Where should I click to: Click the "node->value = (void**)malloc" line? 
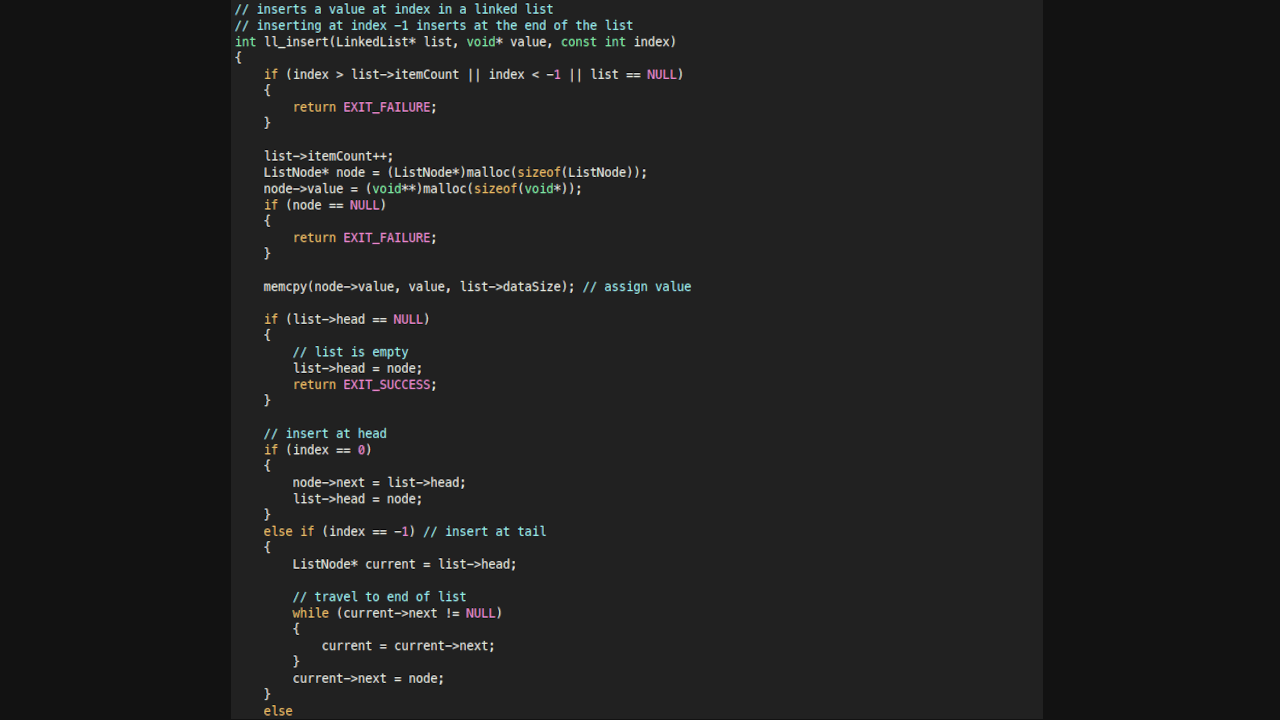[423, 188]
